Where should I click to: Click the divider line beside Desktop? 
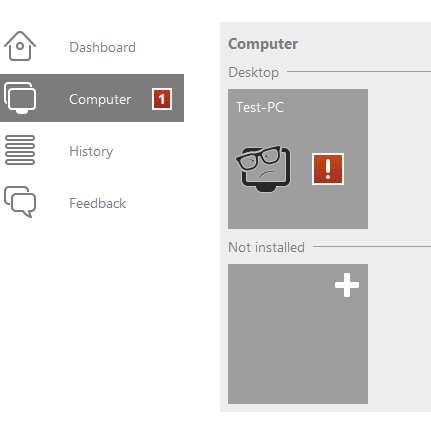pyautogui.click(x=359, y=71)
